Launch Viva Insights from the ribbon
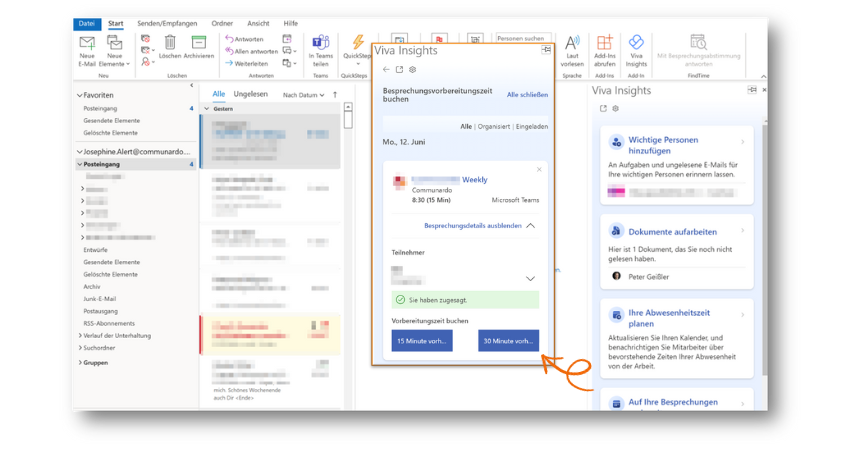Screen dimensions: 850x450 tap(636, 51)
